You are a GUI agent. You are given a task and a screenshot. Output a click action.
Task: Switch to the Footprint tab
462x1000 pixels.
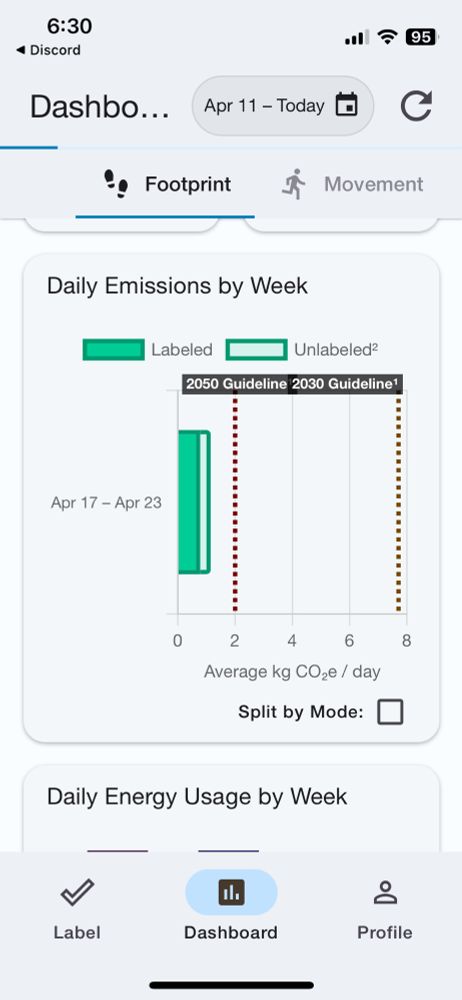tap(167, 184)
